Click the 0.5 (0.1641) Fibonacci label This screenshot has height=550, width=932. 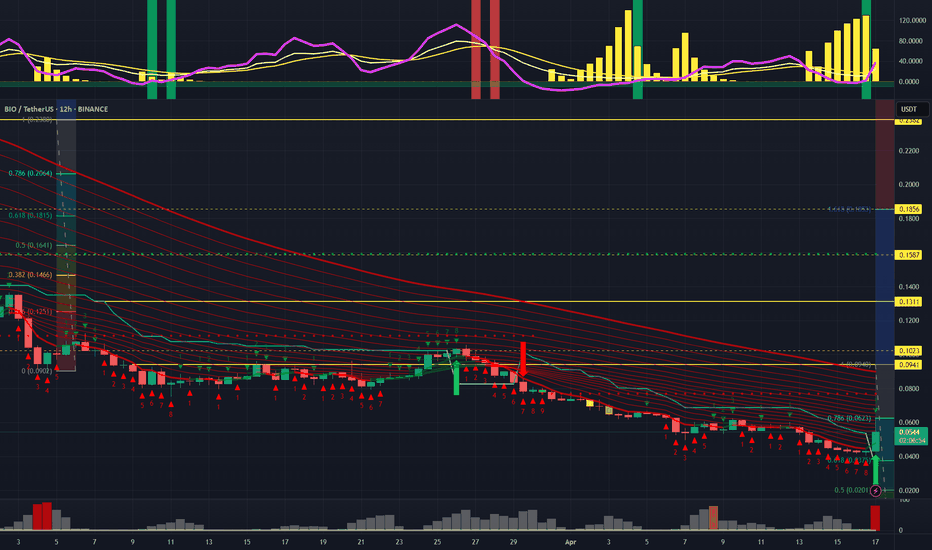click(34, 245)
